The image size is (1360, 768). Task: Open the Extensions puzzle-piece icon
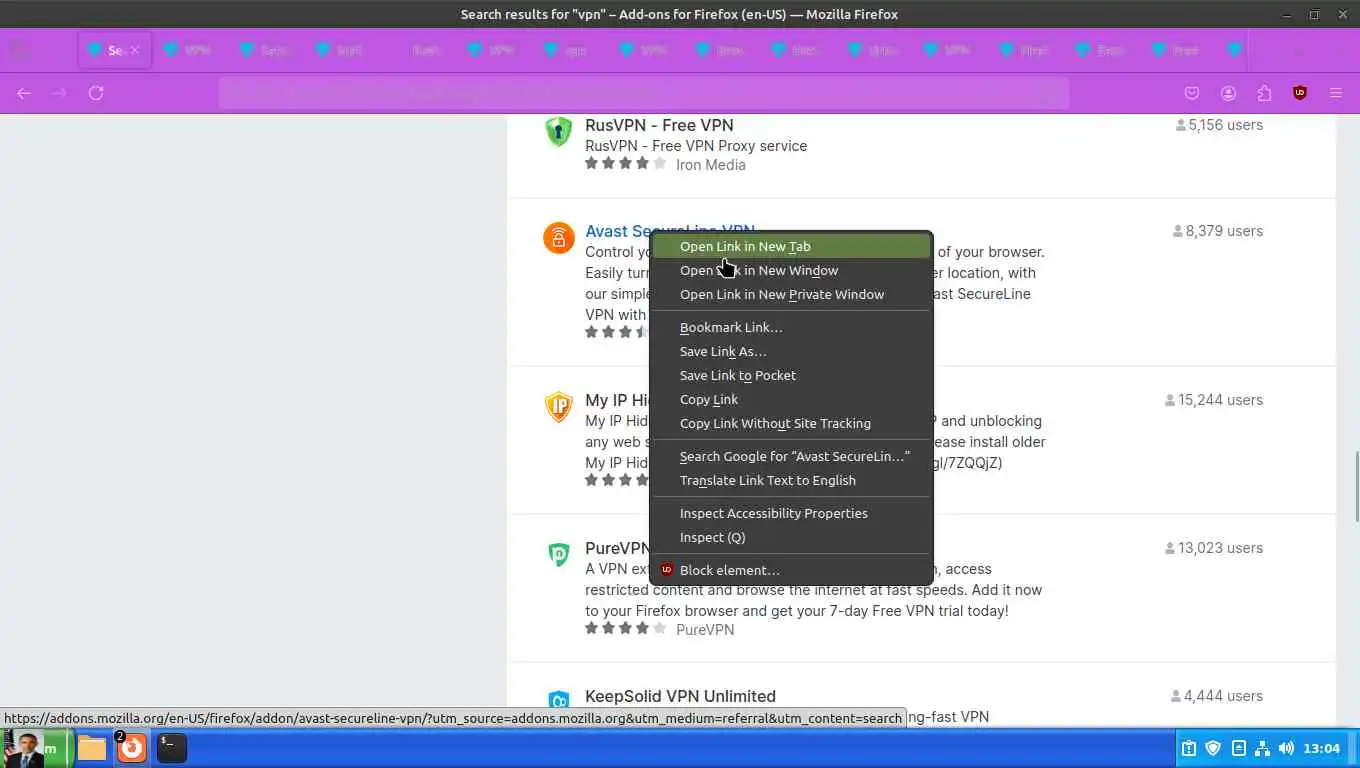pyautogui.click(x=1264, y=93)
